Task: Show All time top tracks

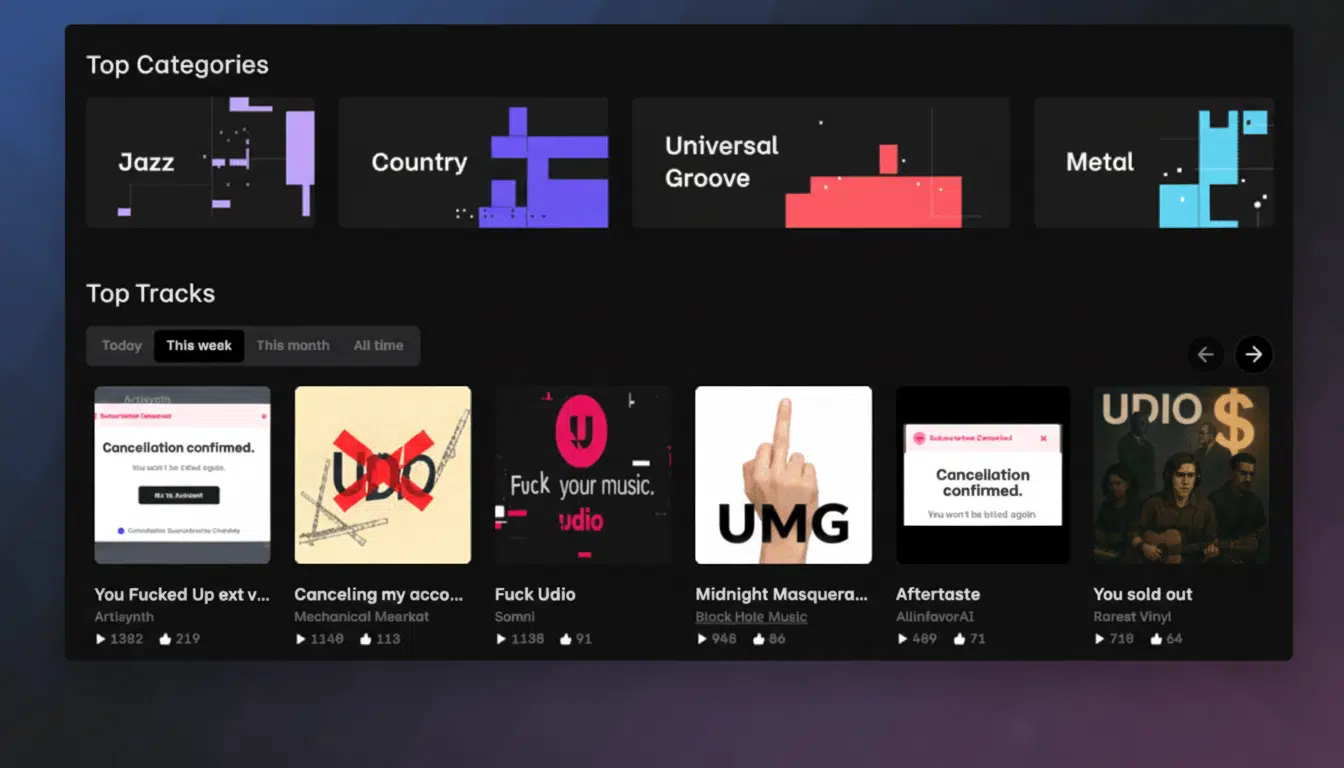Action: coord(378,346)
